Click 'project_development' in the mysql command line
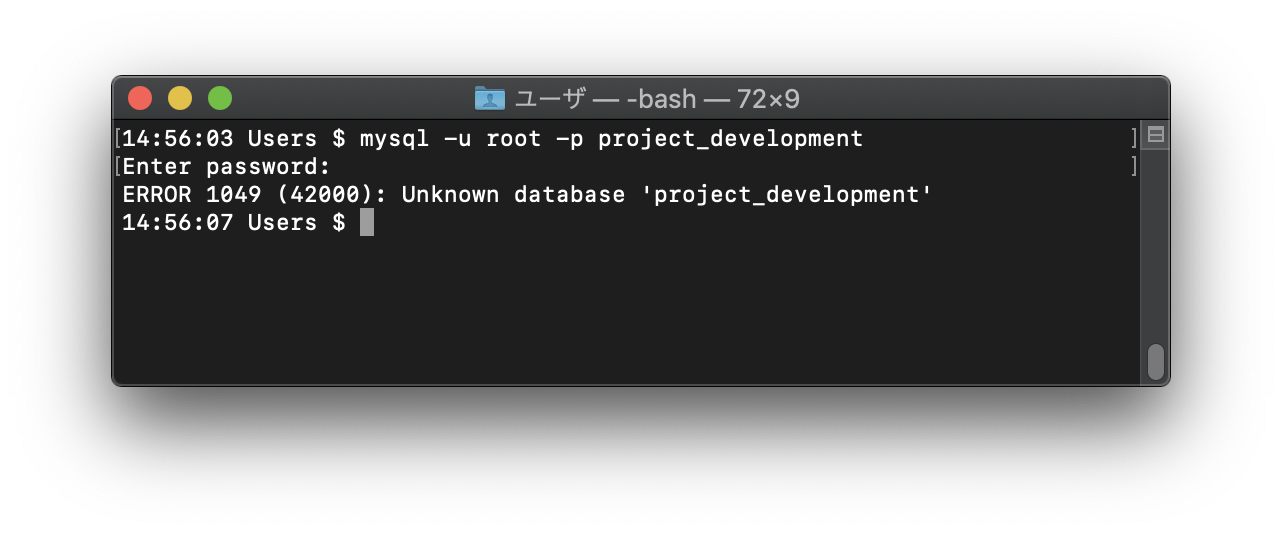 [731, 139]
